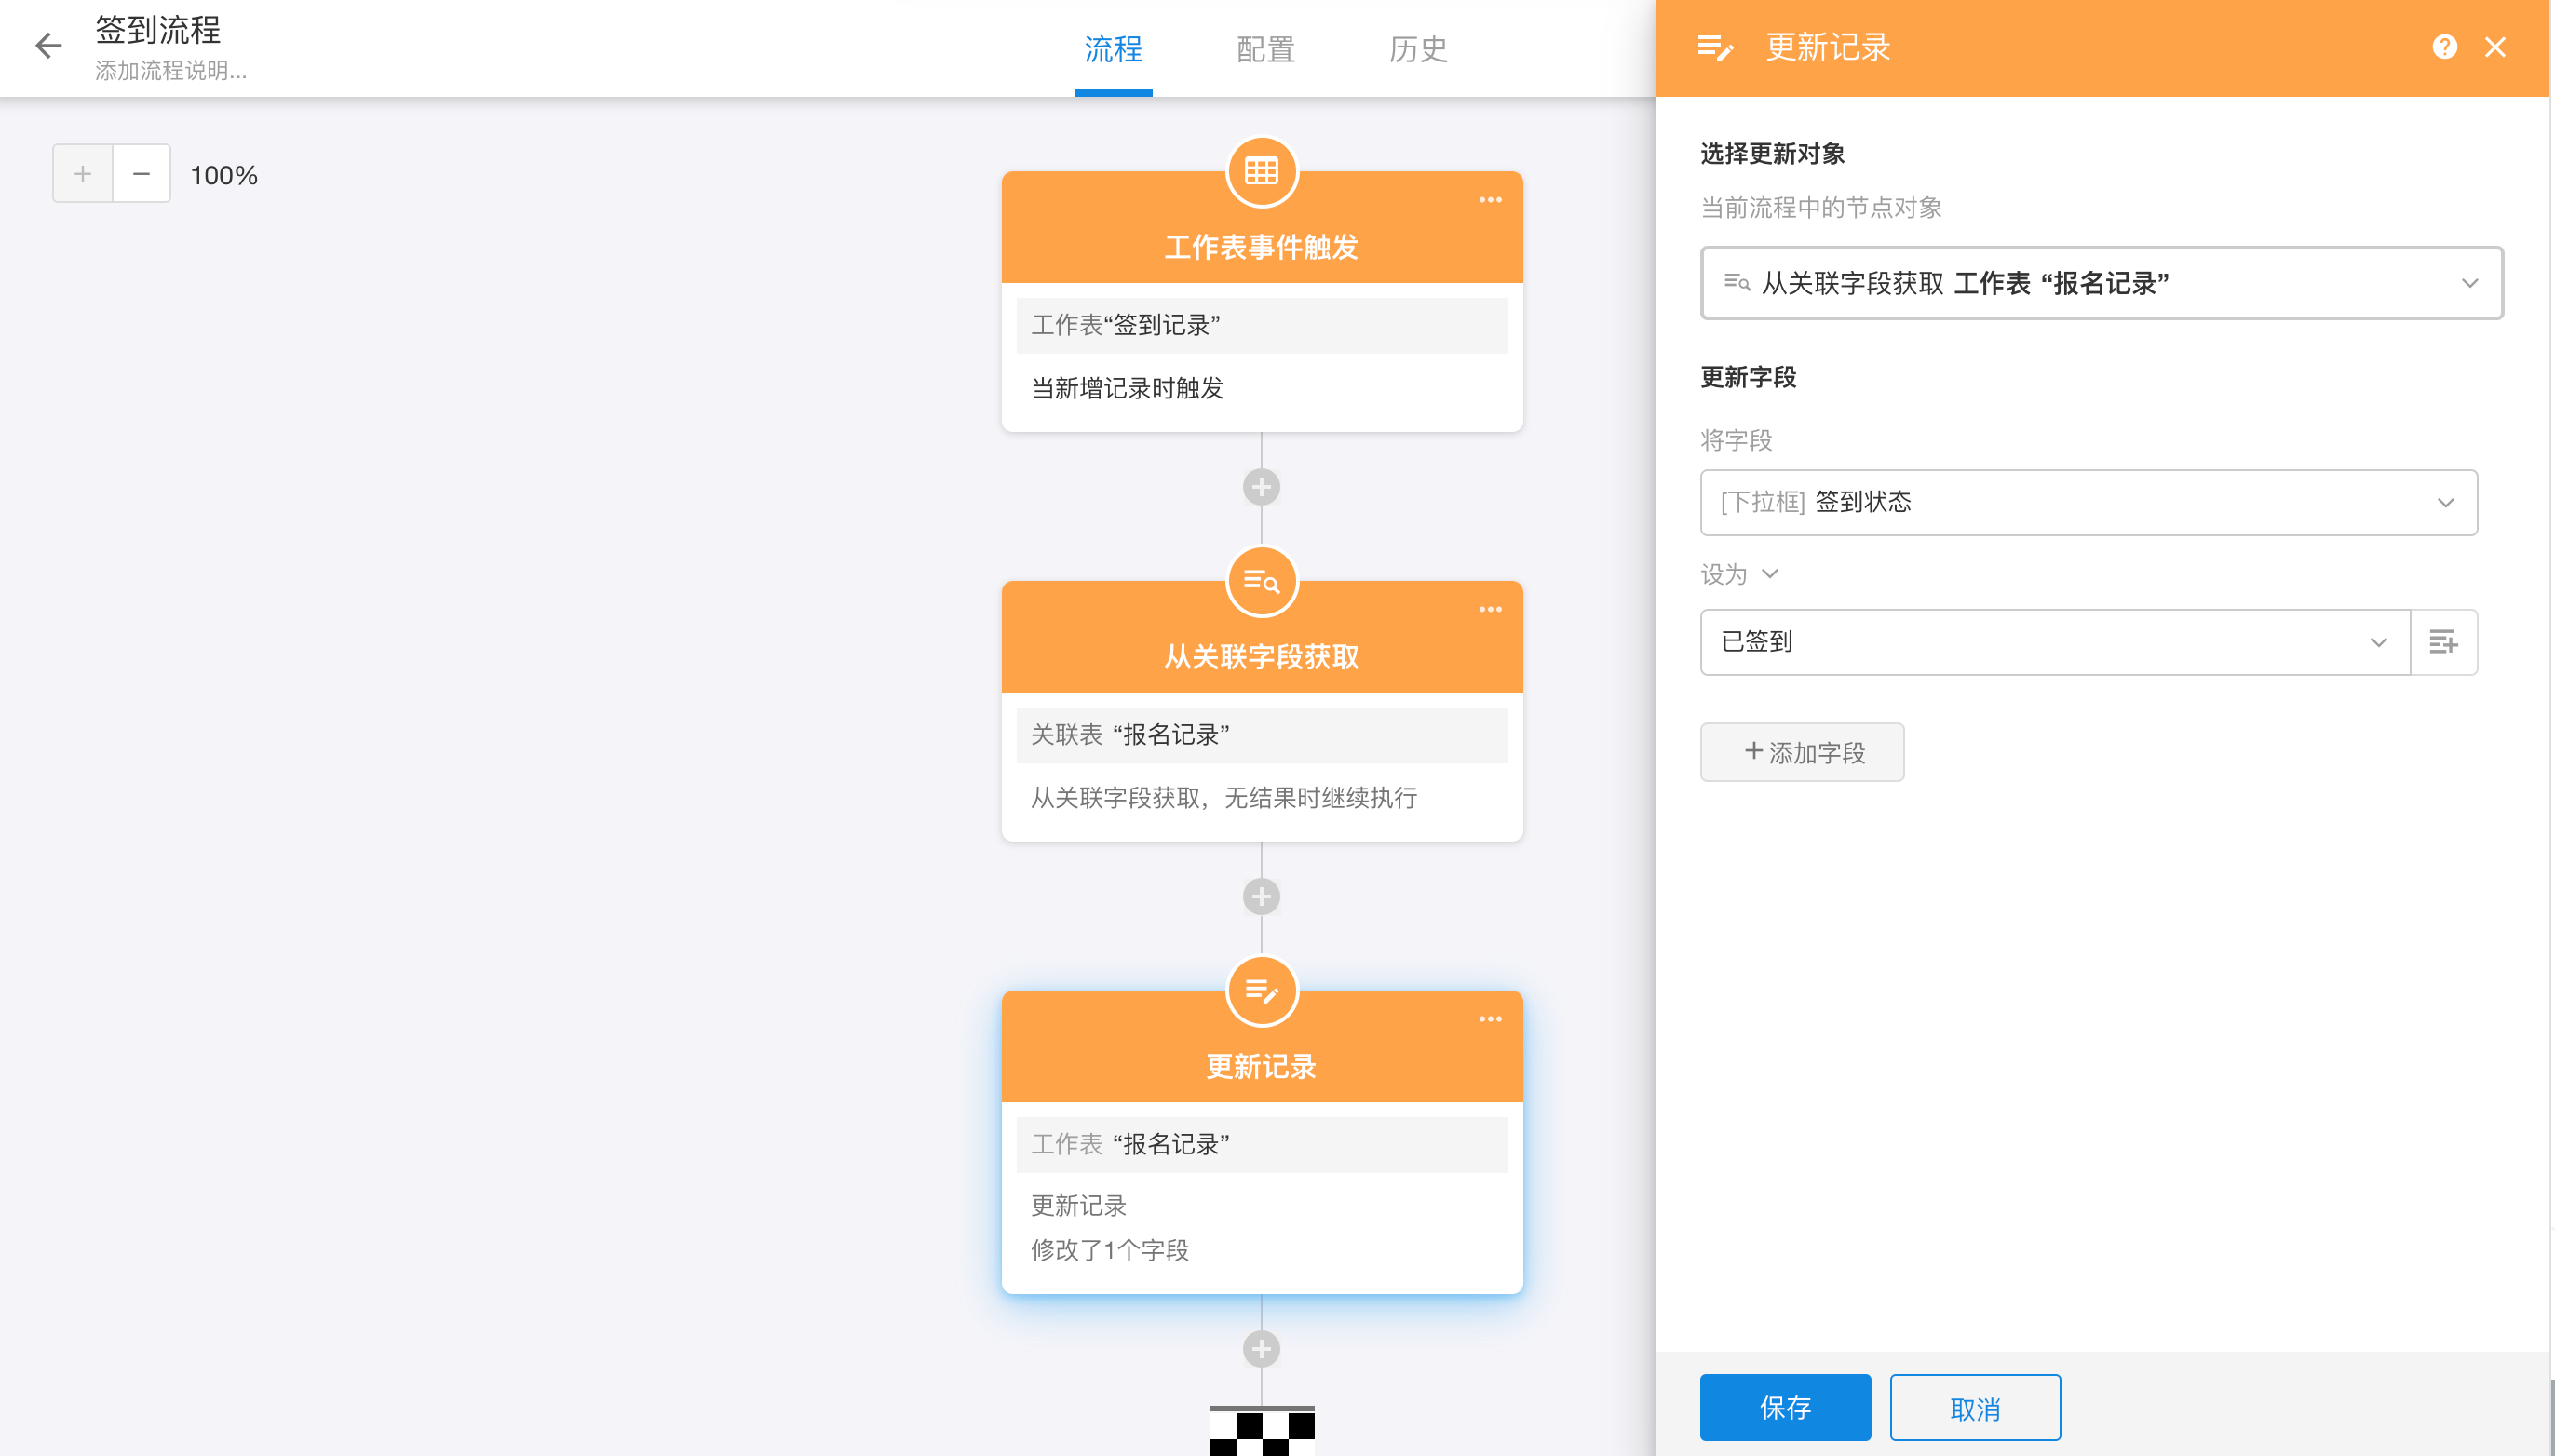Open more options on 从关联字段获取 node

click(1490, 610)
